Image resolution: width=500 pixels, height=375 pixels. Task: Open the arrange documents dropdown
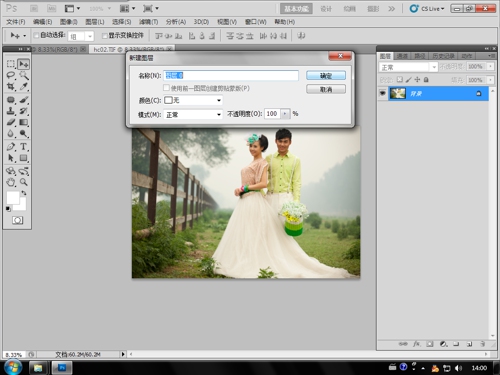(127, 8)
